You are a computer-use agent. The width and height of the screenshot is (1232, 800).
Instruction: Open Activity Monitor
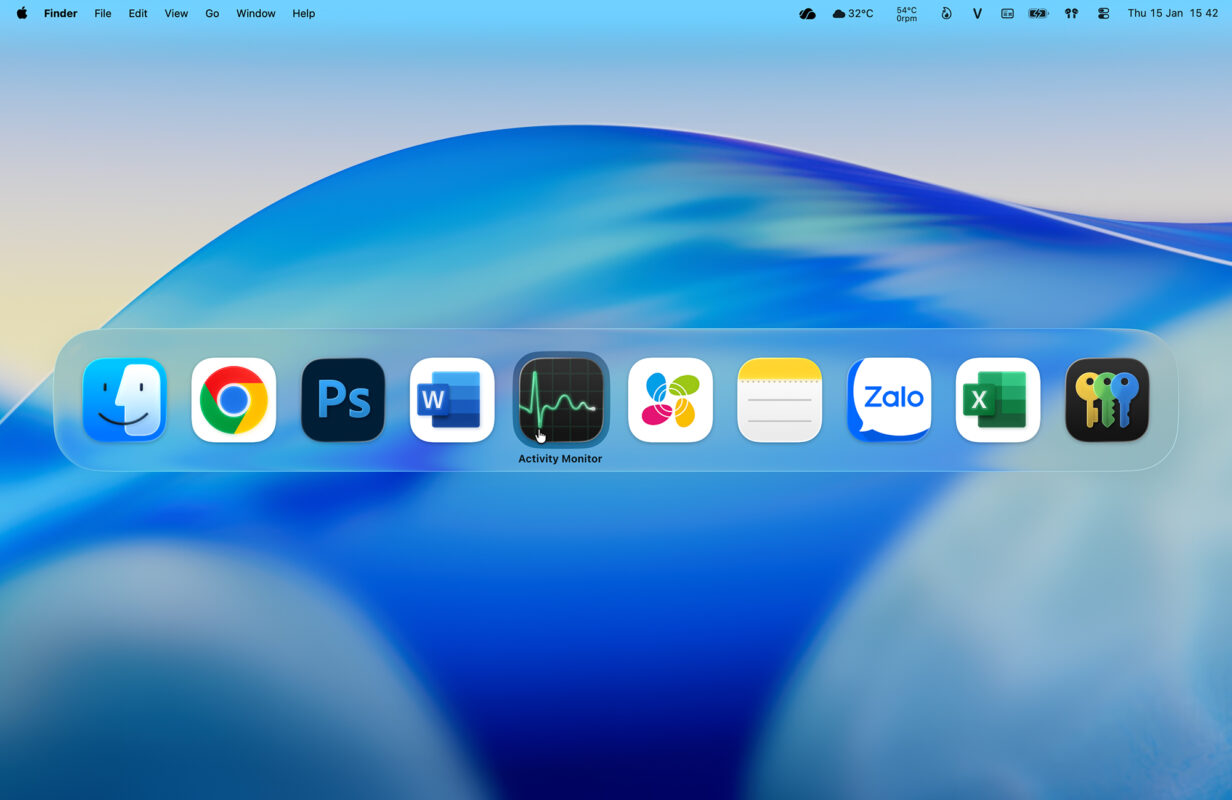click(561, 398)
